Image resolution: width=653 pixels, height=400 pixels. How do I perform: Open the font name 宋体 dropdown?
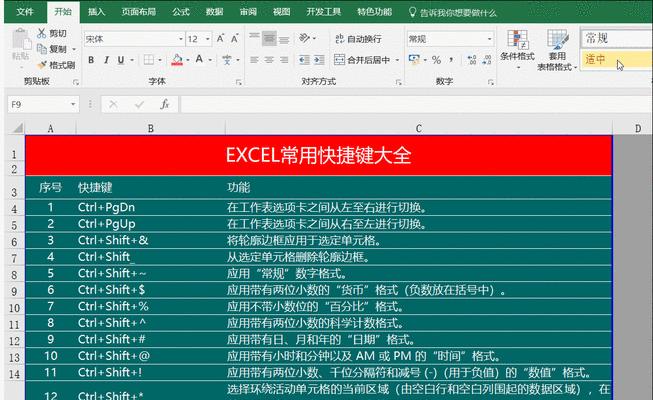[181, 39]
